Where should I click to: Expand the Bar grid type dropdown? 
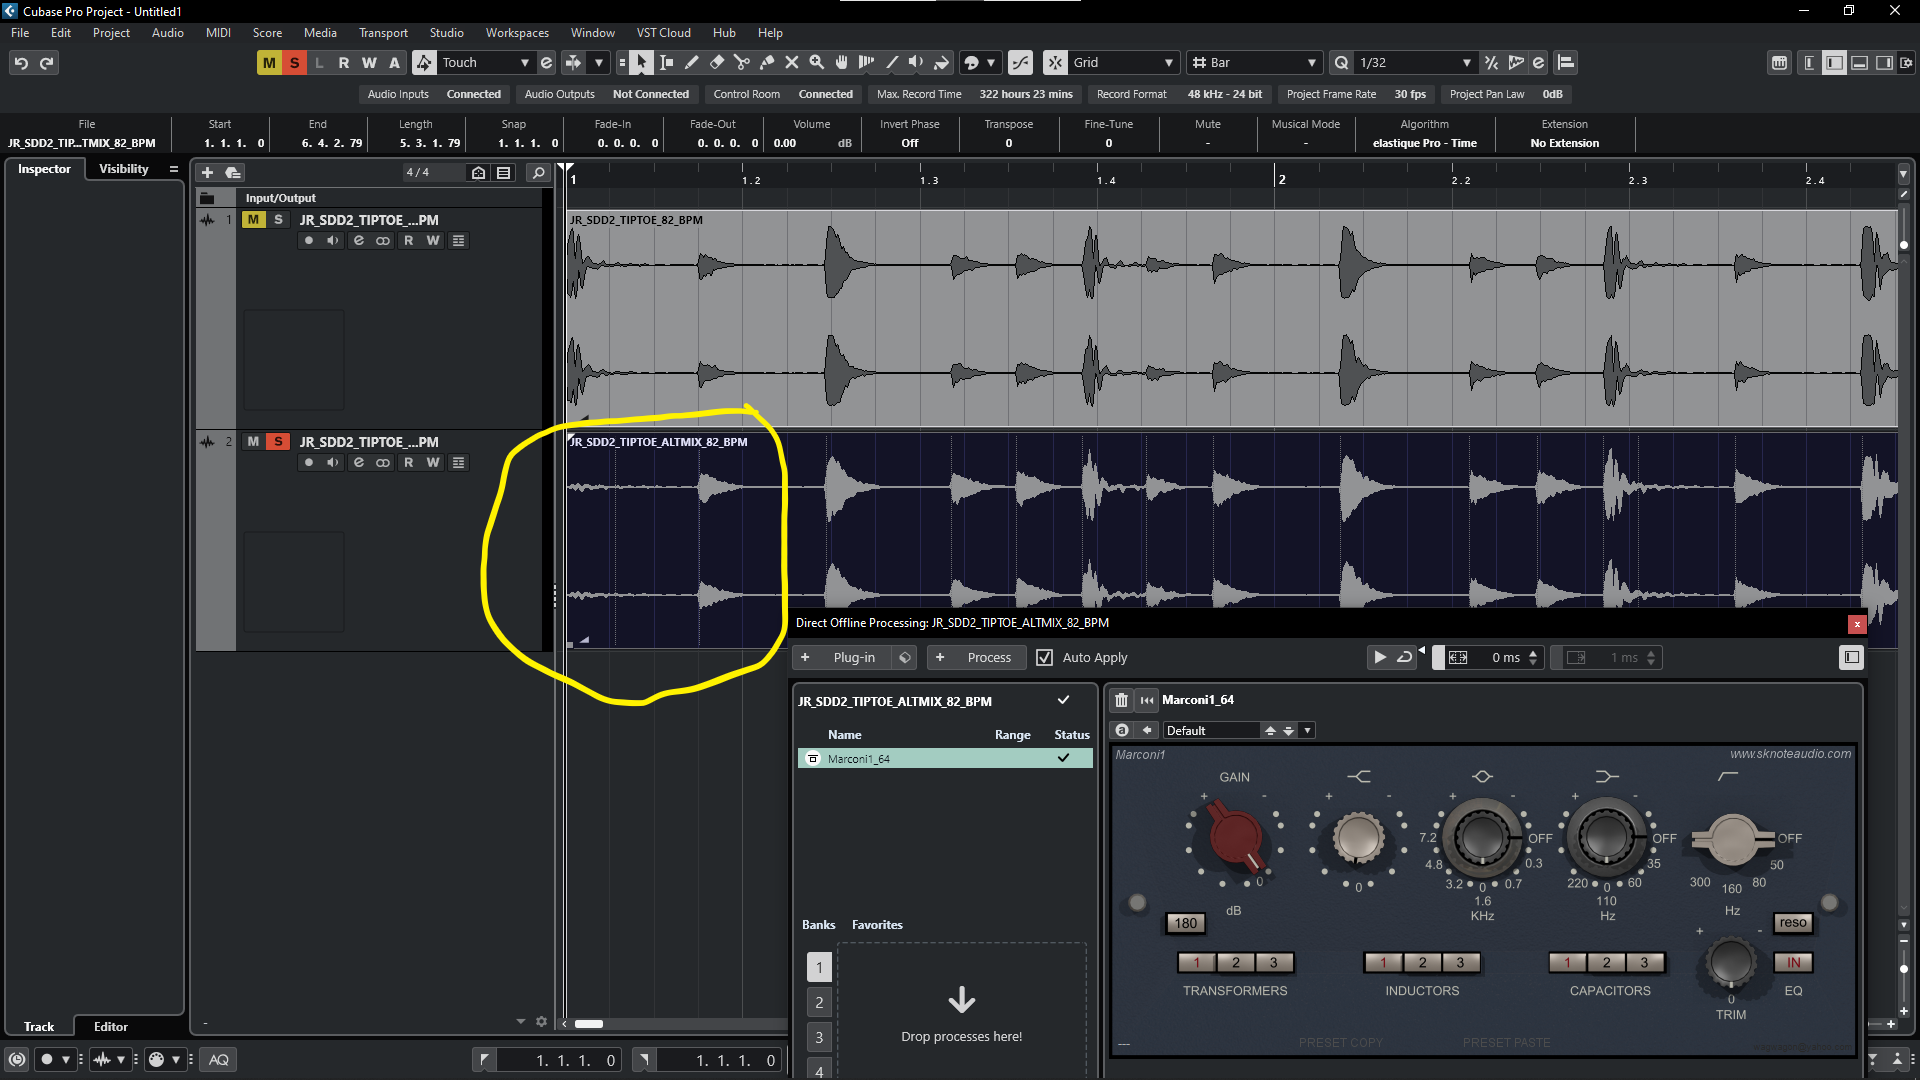point(1312,63)
